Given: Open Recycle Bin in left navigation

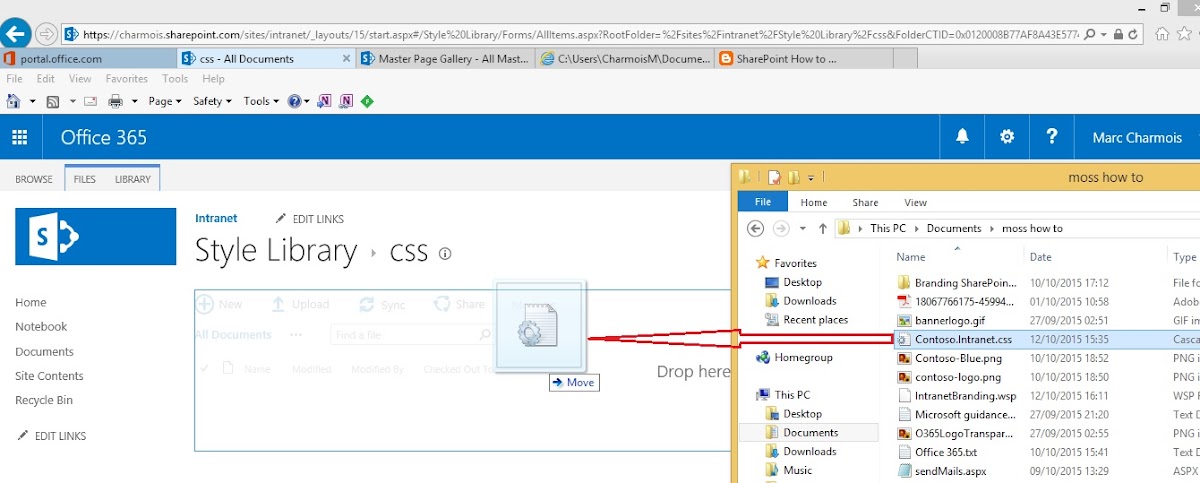Looking at the screenshot, I should [x=44, y=400].
